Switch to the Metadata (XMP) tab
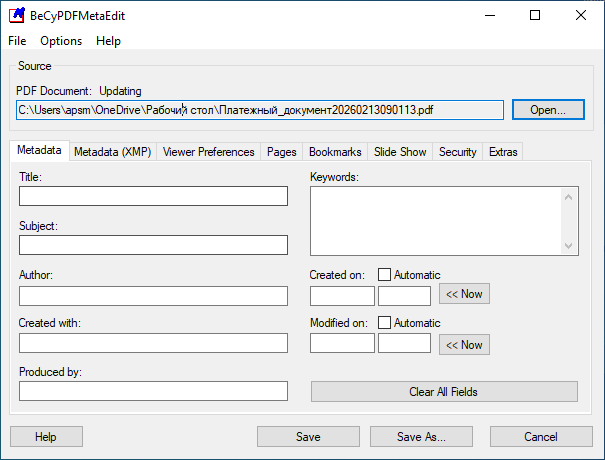605x460 pixels. click(113, 152)
